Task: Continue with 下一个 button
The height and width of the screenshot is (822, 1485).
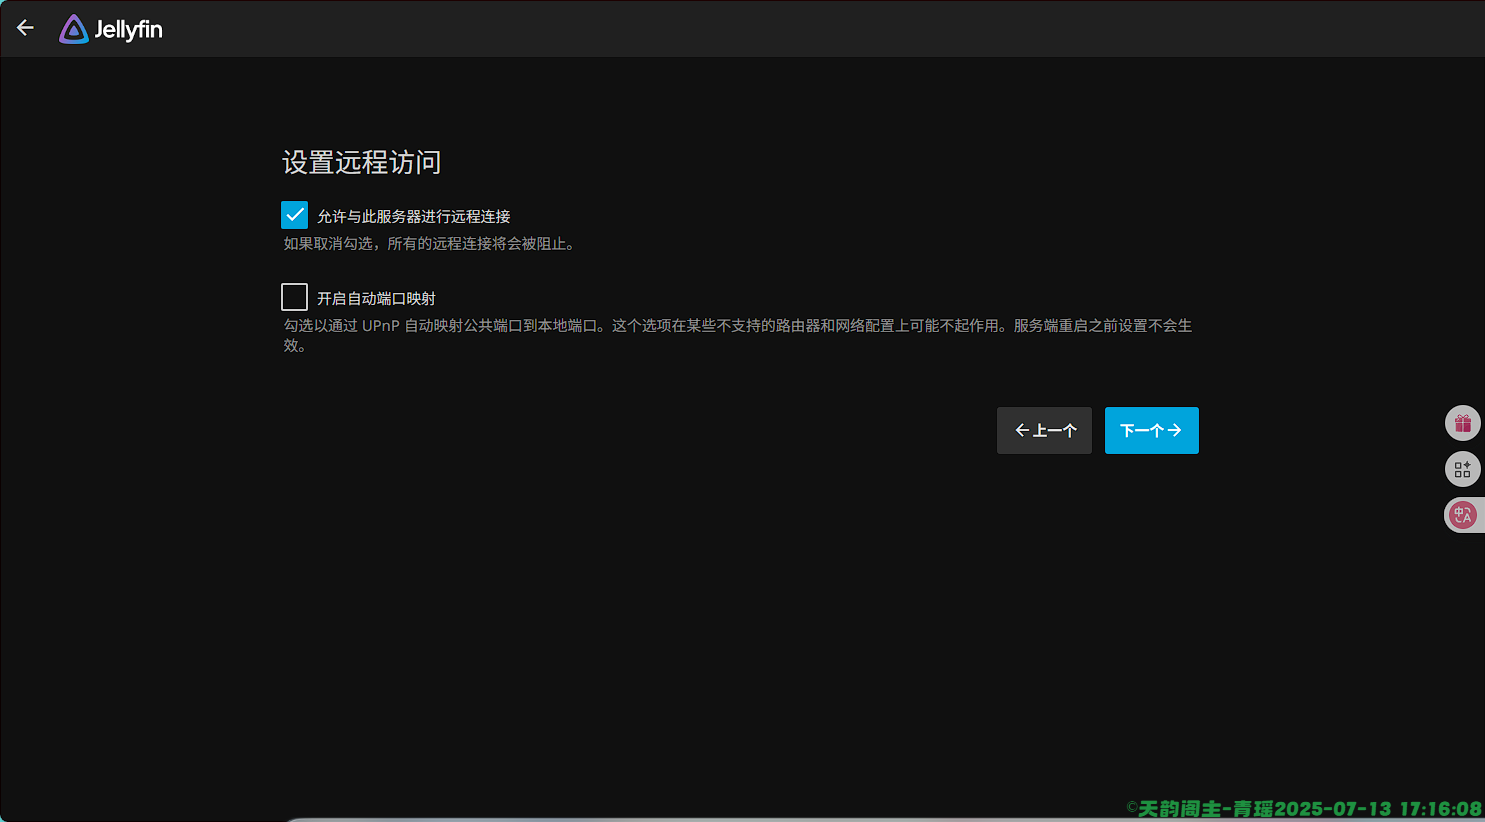Action: 1151,430
